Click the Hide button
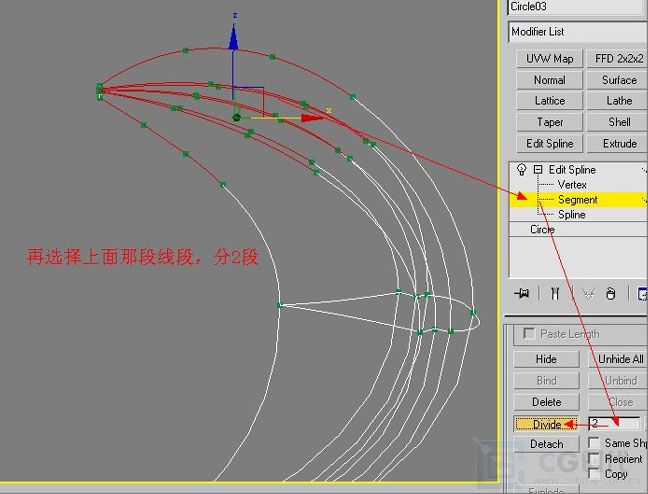 [546, 359]
